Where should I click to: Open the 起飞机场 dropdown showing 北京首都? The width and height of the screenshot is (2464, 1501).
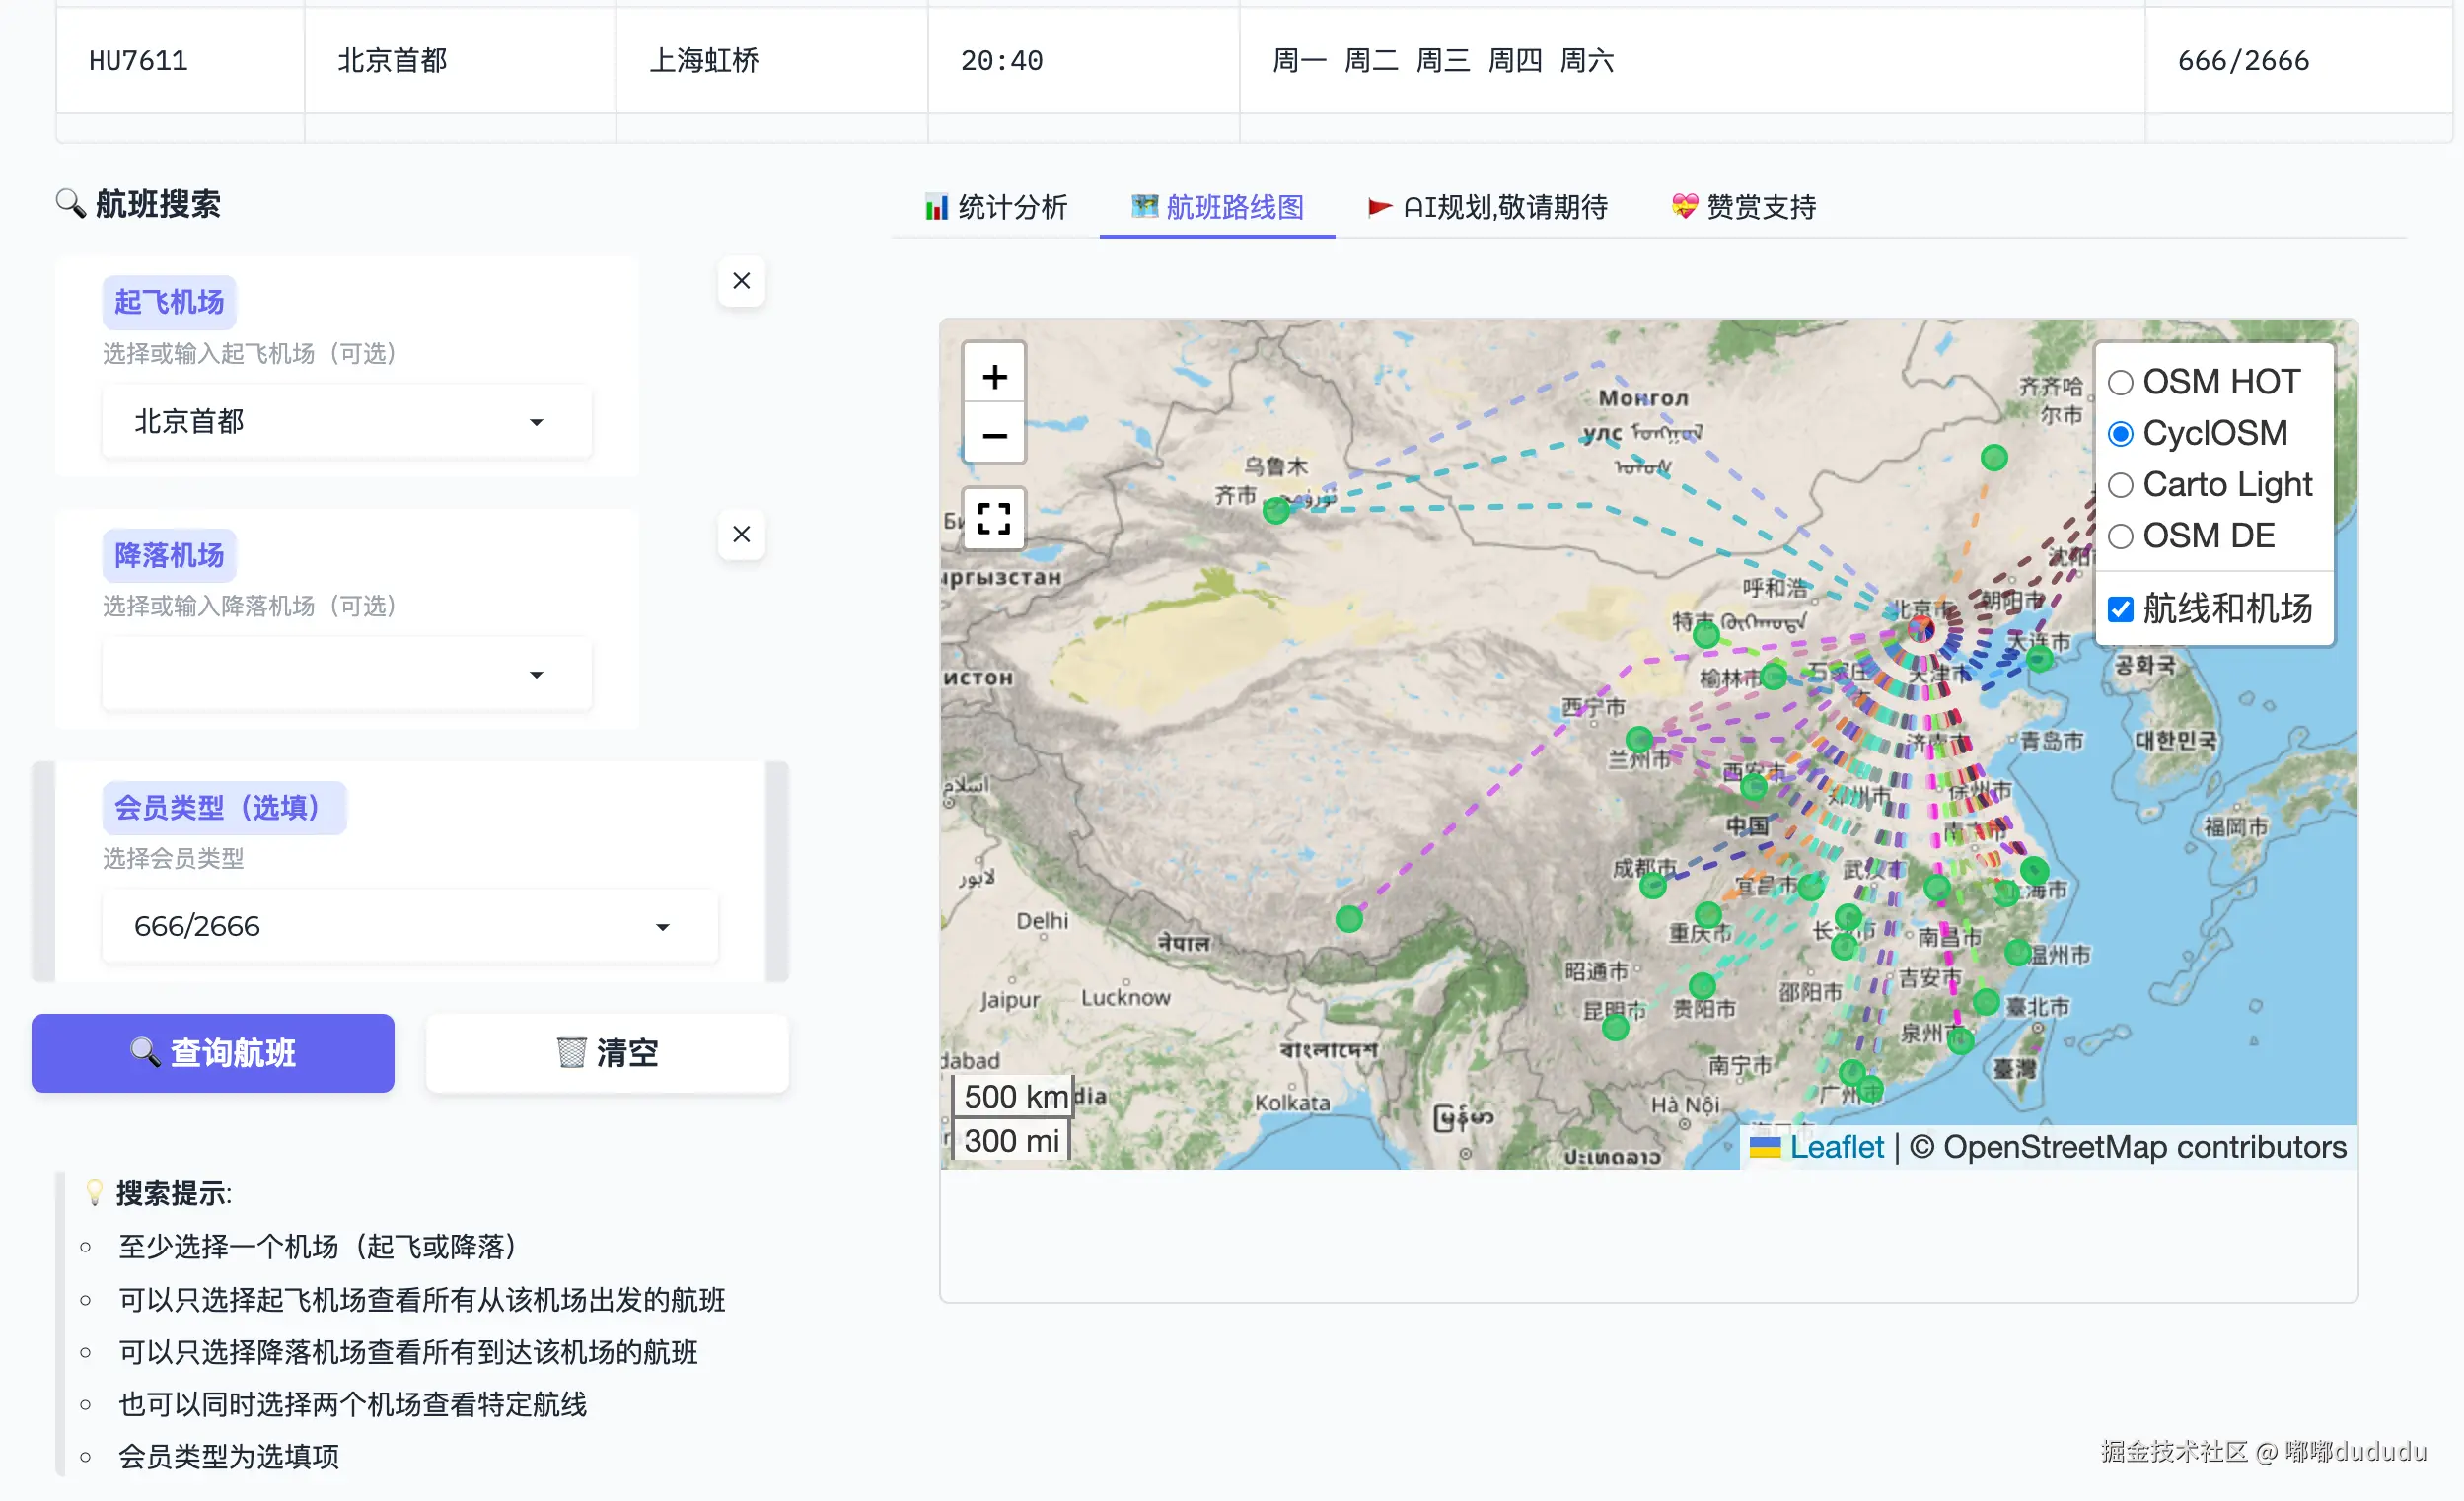pyautogui.click(x=346, y=422)
